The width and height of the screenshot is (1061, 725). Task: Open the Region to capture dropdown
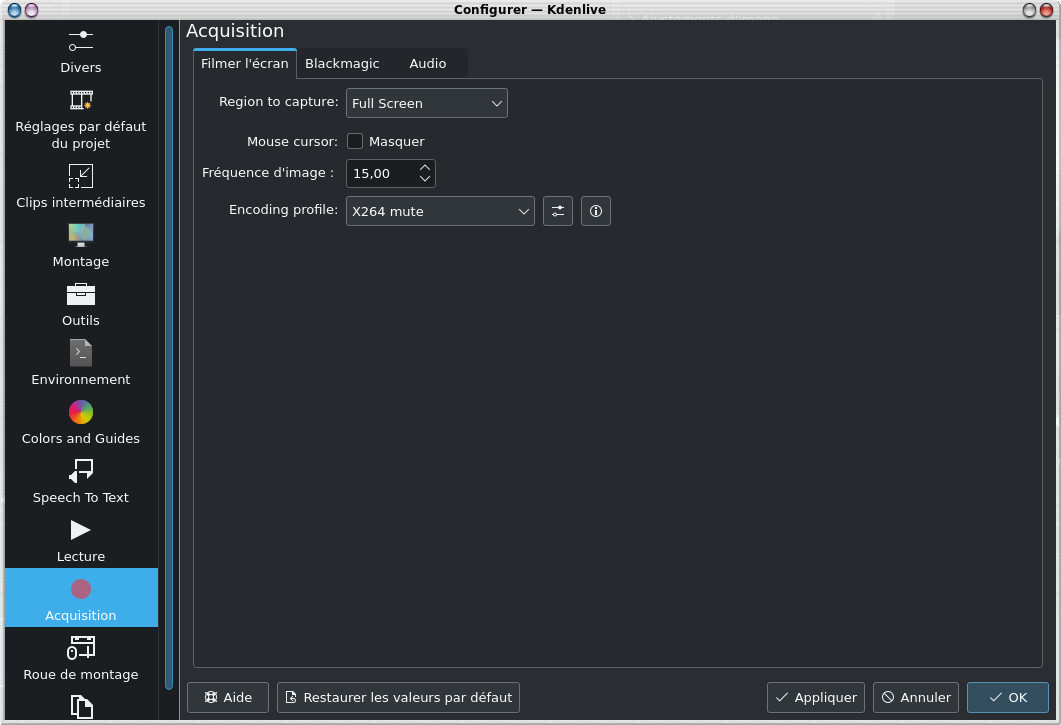pos(426,103)
